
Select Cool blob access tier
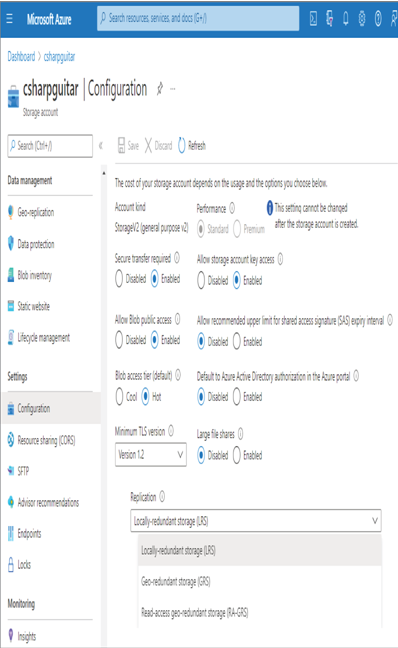click(119, 396)
